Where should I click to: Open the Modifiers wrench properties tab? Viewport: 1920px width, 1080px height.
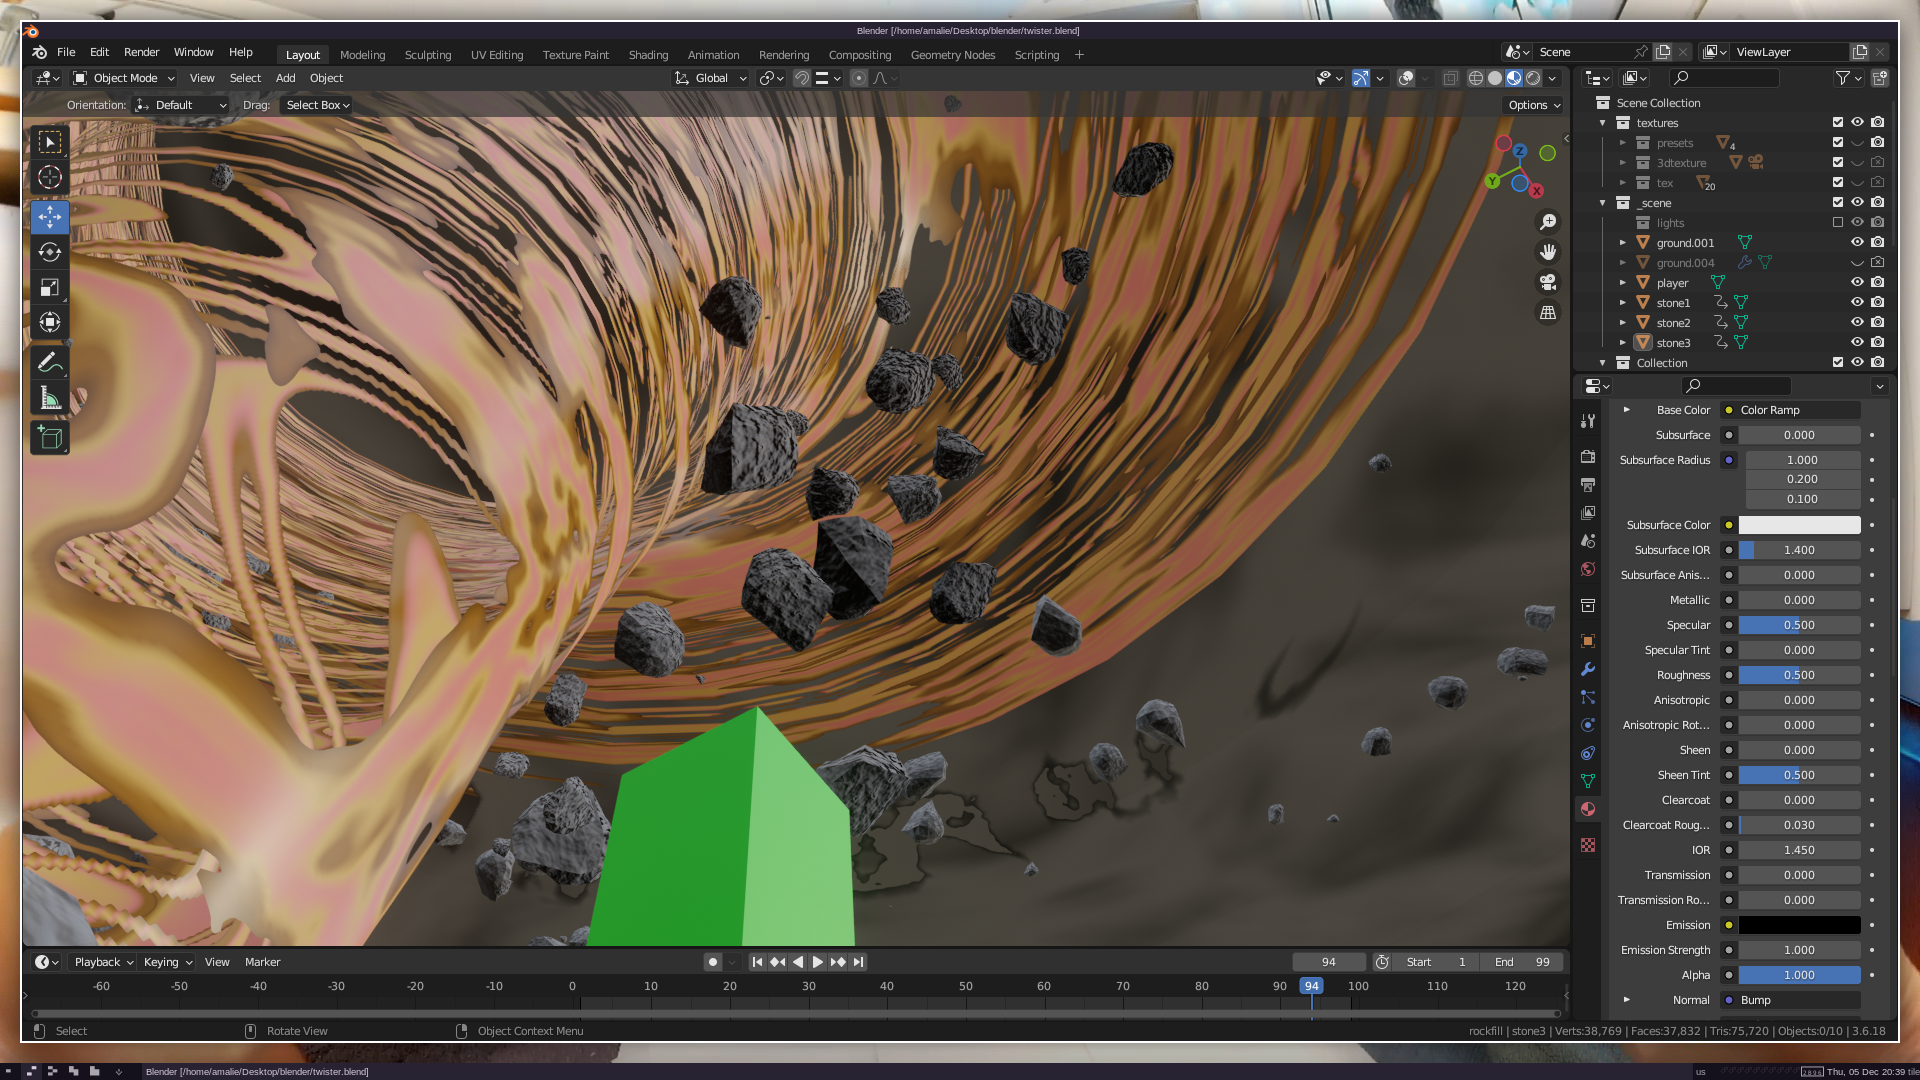coord(1588,669)
